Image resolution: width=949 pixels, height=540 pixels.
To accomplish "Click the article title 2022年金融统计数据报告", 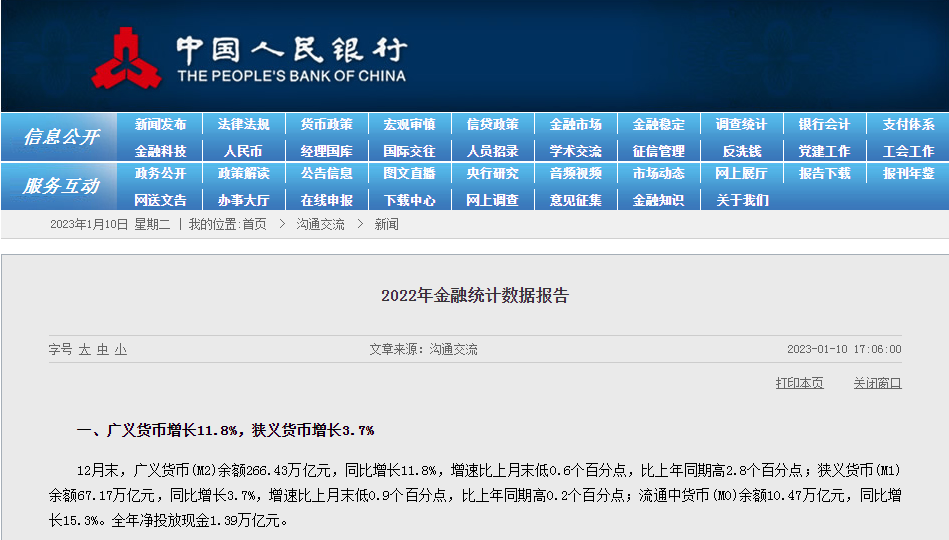I will [x=475, y=295].
